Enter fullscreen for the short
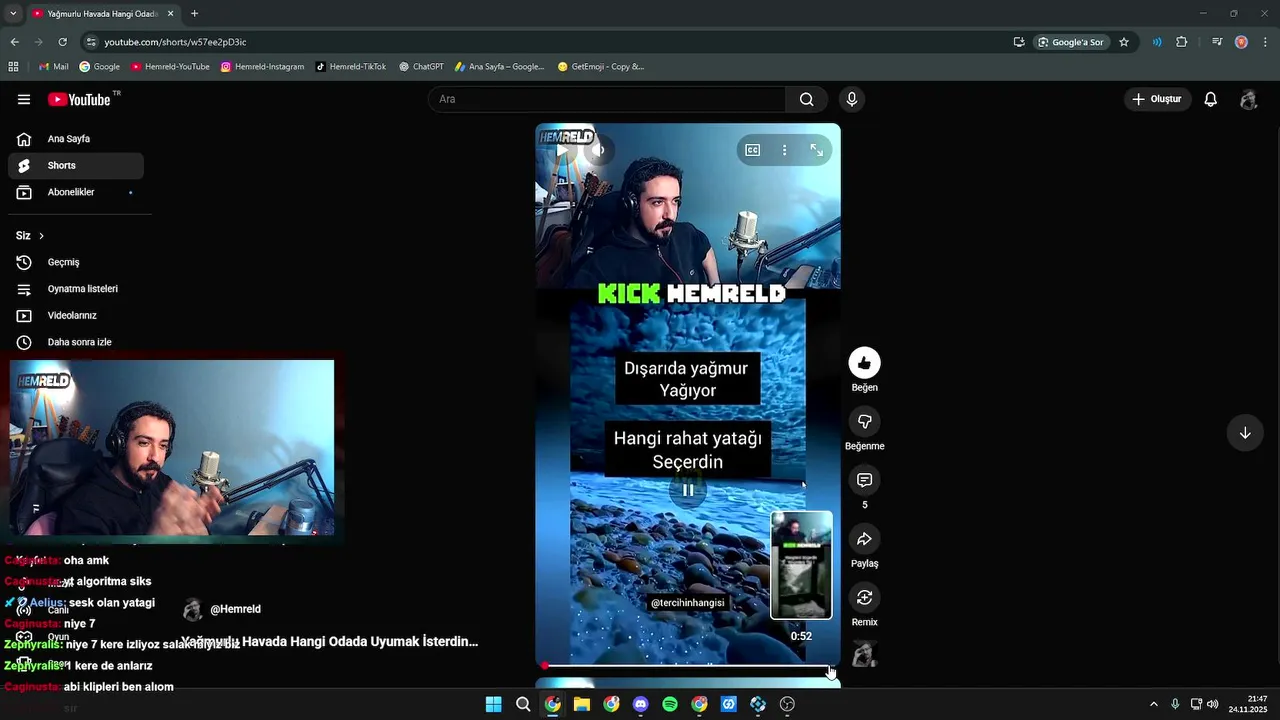The height and width of the screenshot is (720, 1280). point(817,150)
